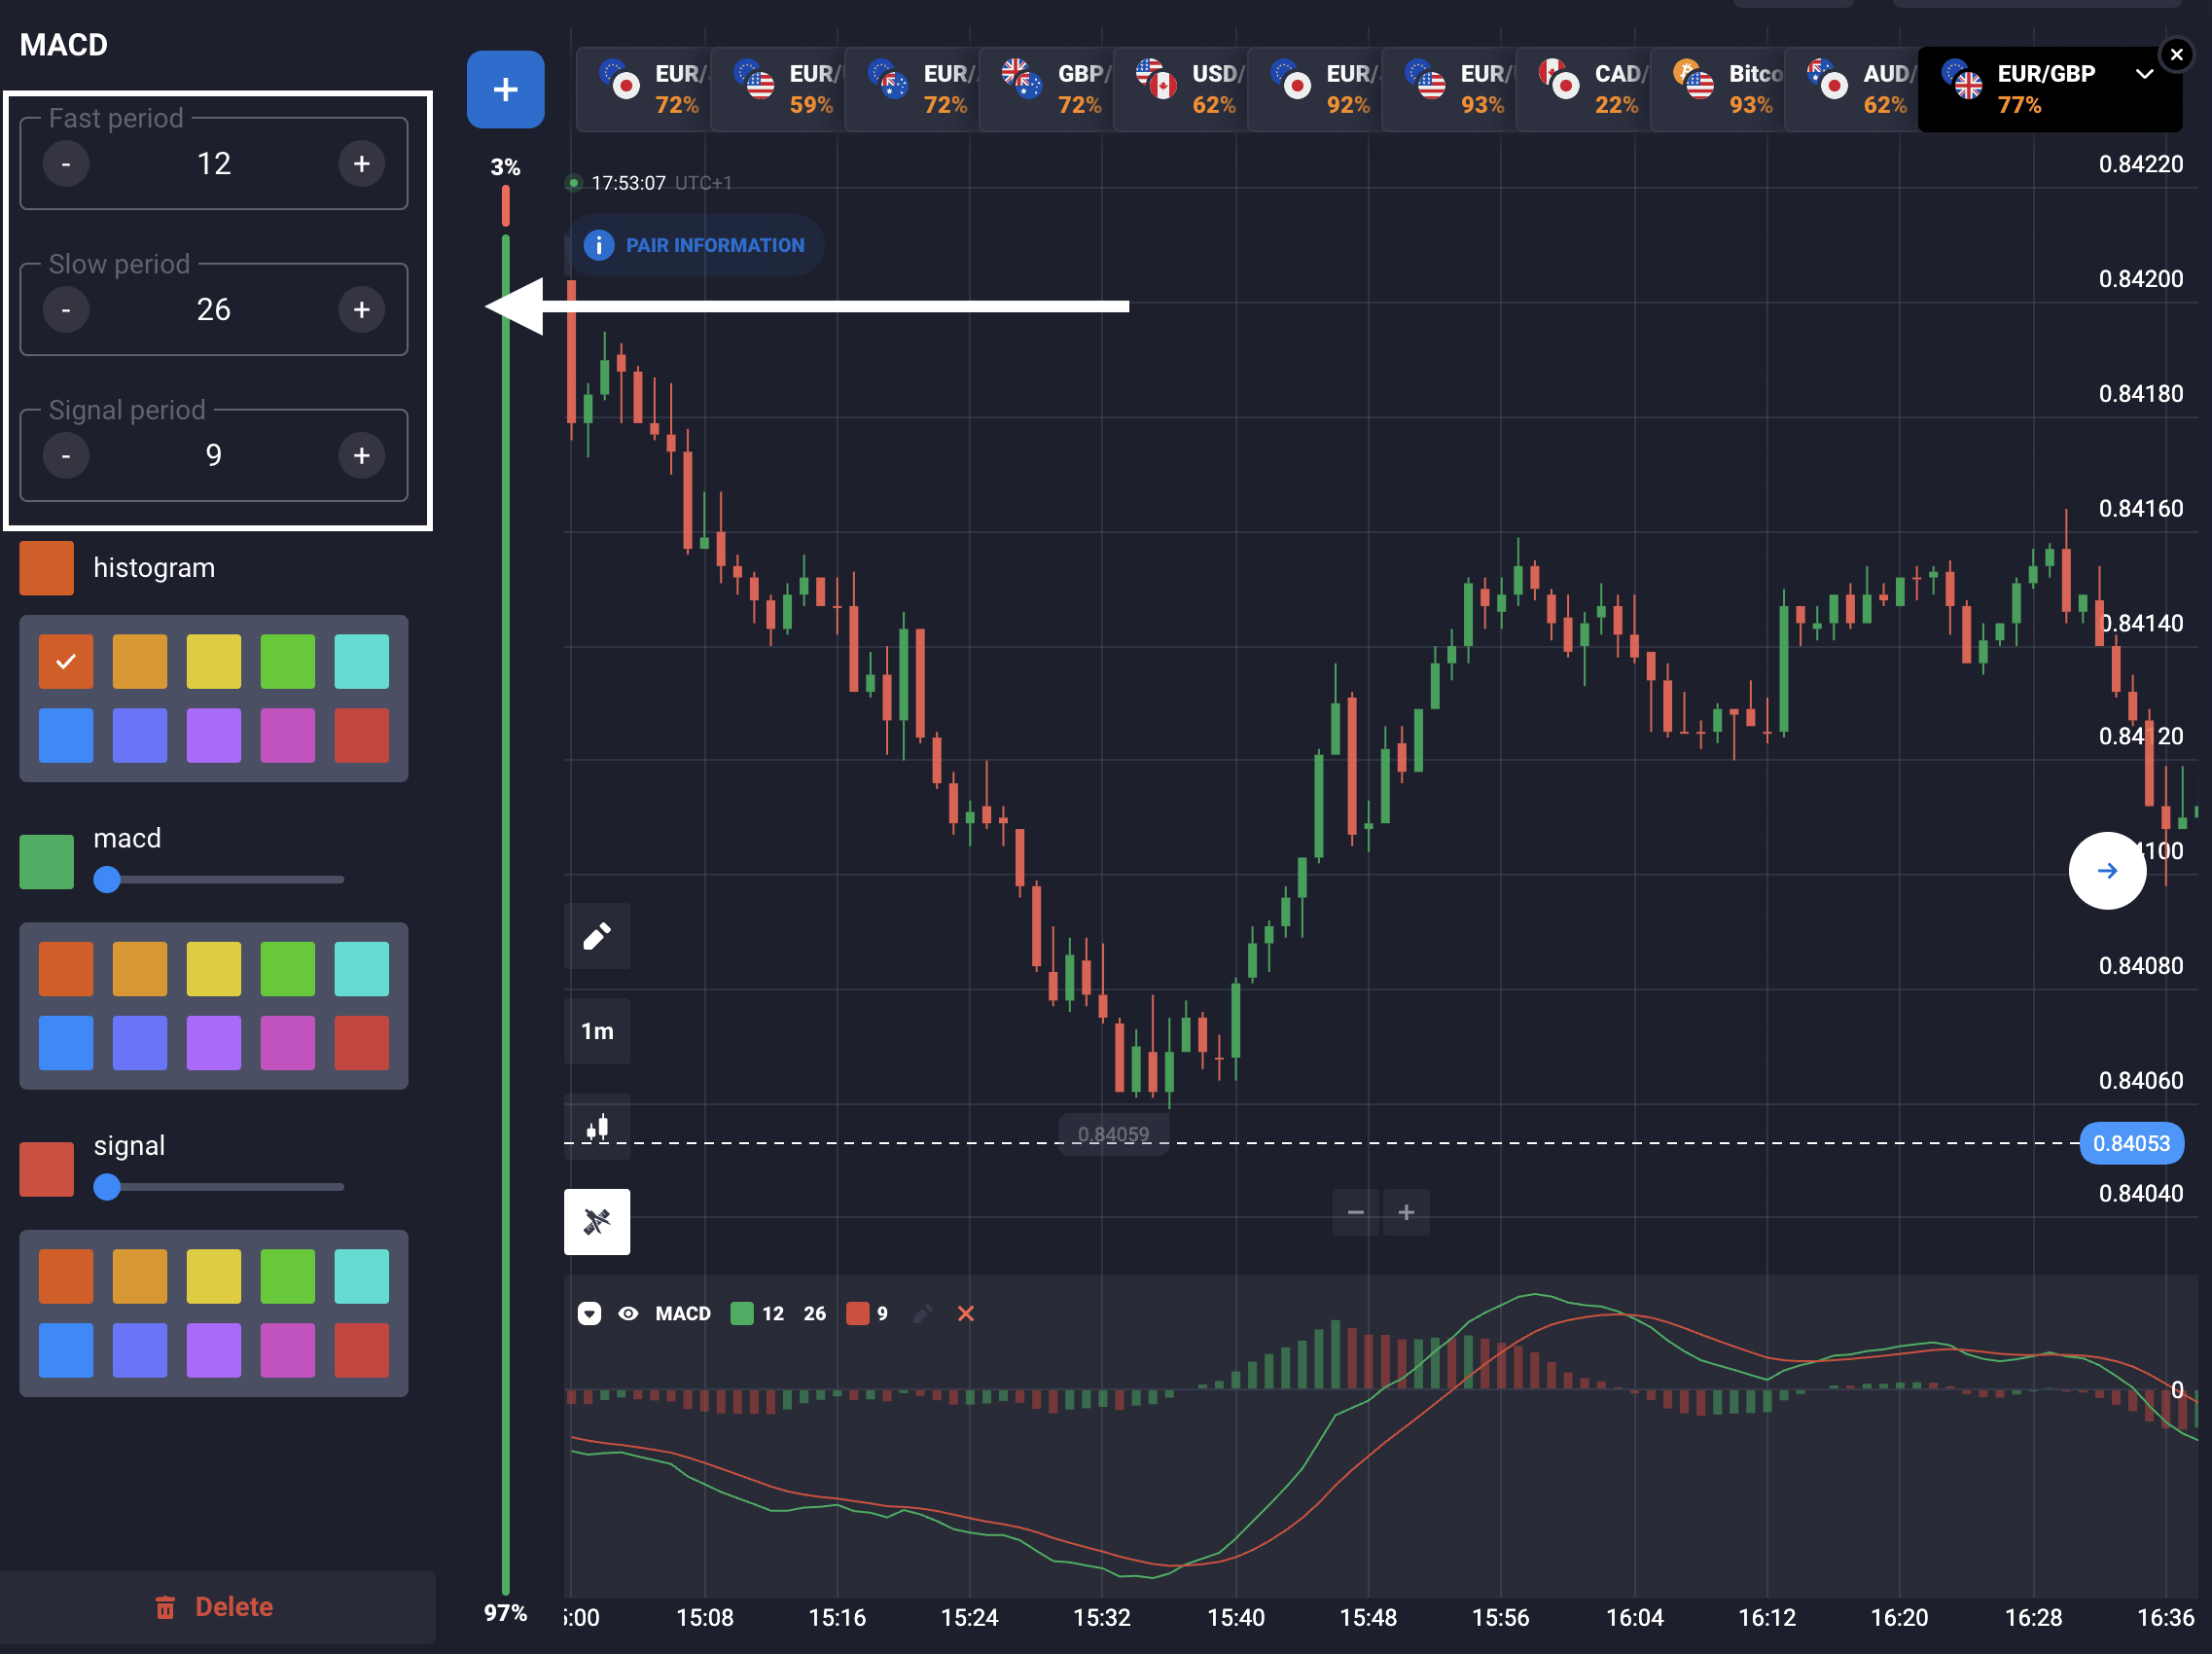
Task: Open the 1m timeframe selector
Action: click(x=597, y=1031)
